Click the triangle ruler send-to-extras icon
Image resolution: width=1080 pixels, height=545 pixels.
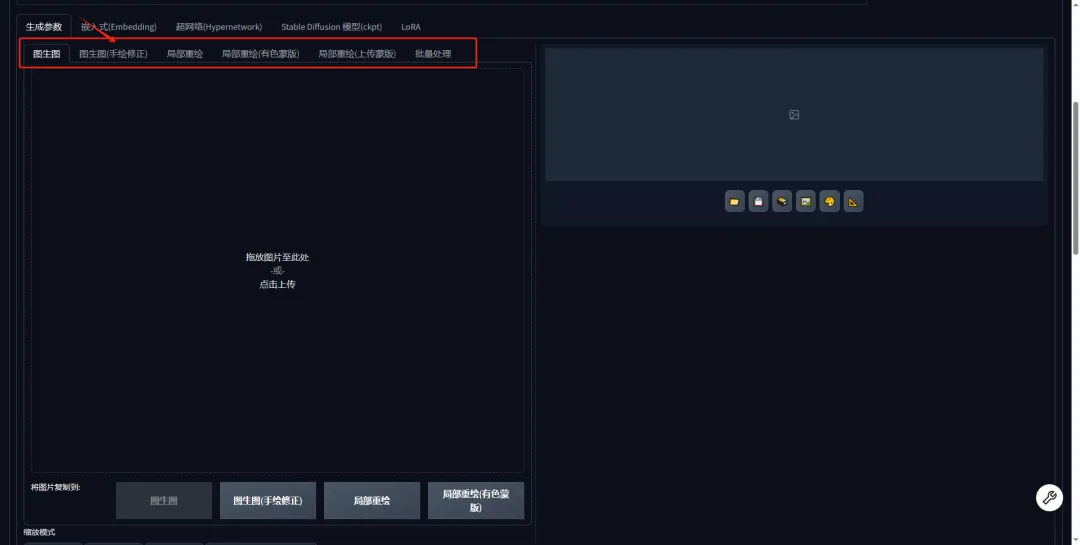853,201
